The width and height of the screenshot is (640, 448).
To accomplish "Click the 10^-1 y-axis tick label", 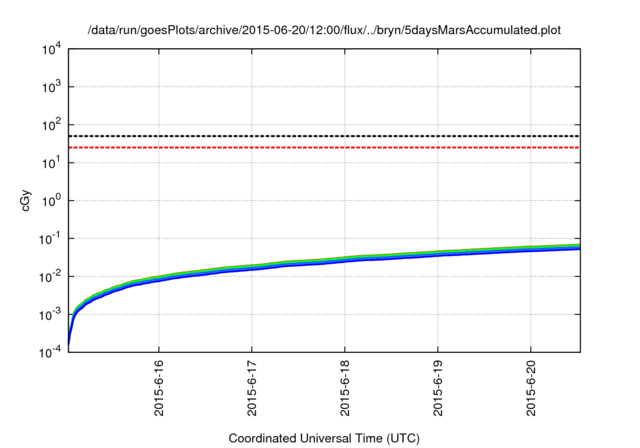I will [x=49, y=239].
